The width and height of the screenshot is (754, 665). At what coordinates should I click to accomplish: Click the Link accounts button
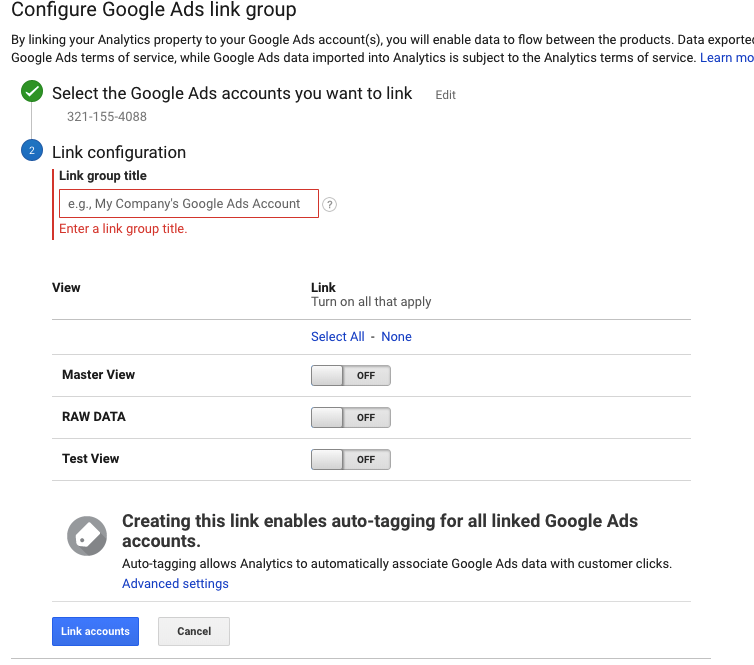click(x=95, y=631)
